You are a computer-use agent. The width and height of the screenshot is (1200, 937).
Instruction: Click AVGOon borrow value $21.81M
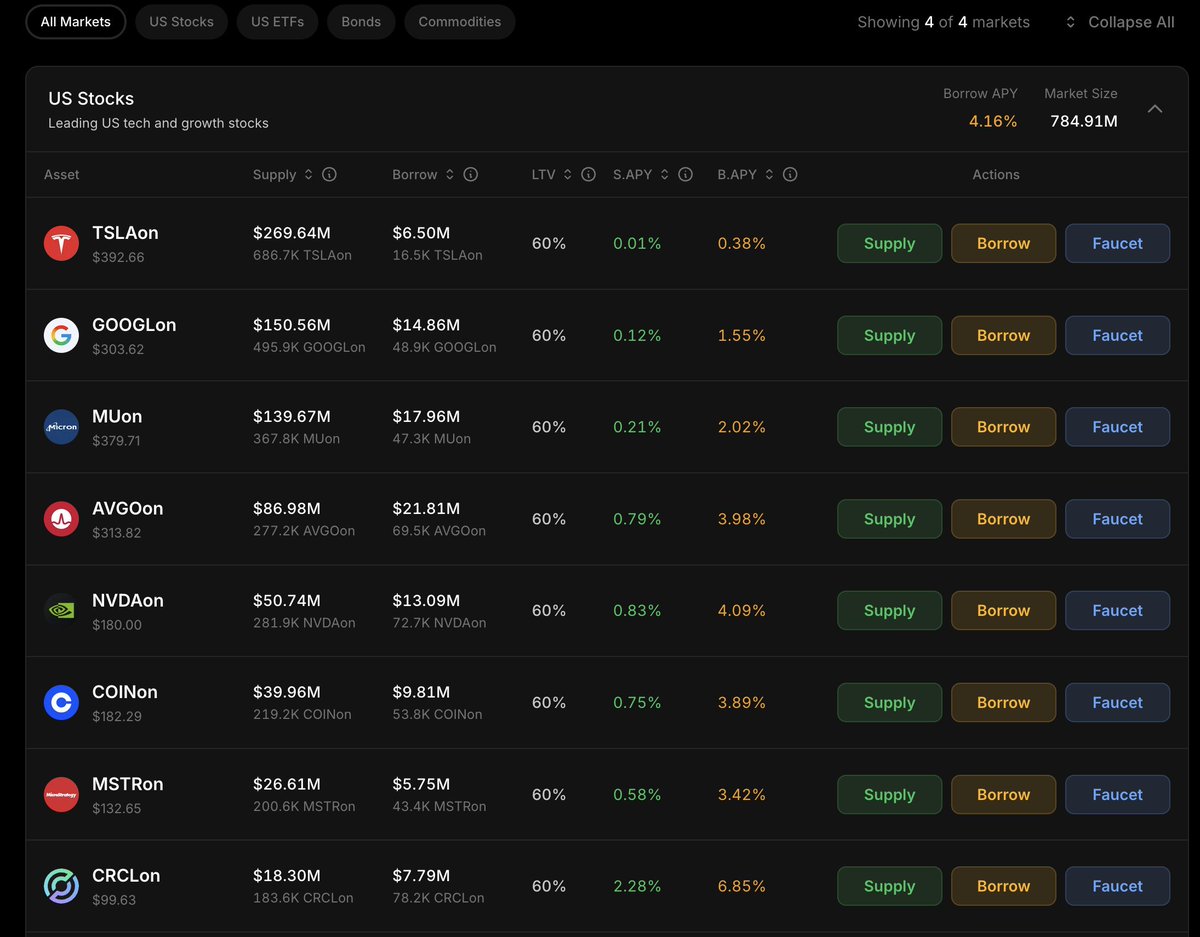pos(426,508)
